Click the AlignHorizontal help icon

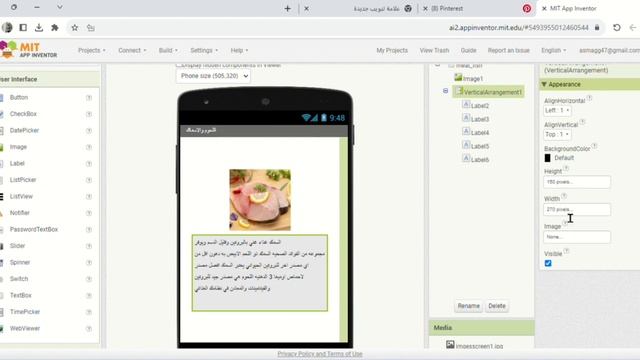[589, 98]
